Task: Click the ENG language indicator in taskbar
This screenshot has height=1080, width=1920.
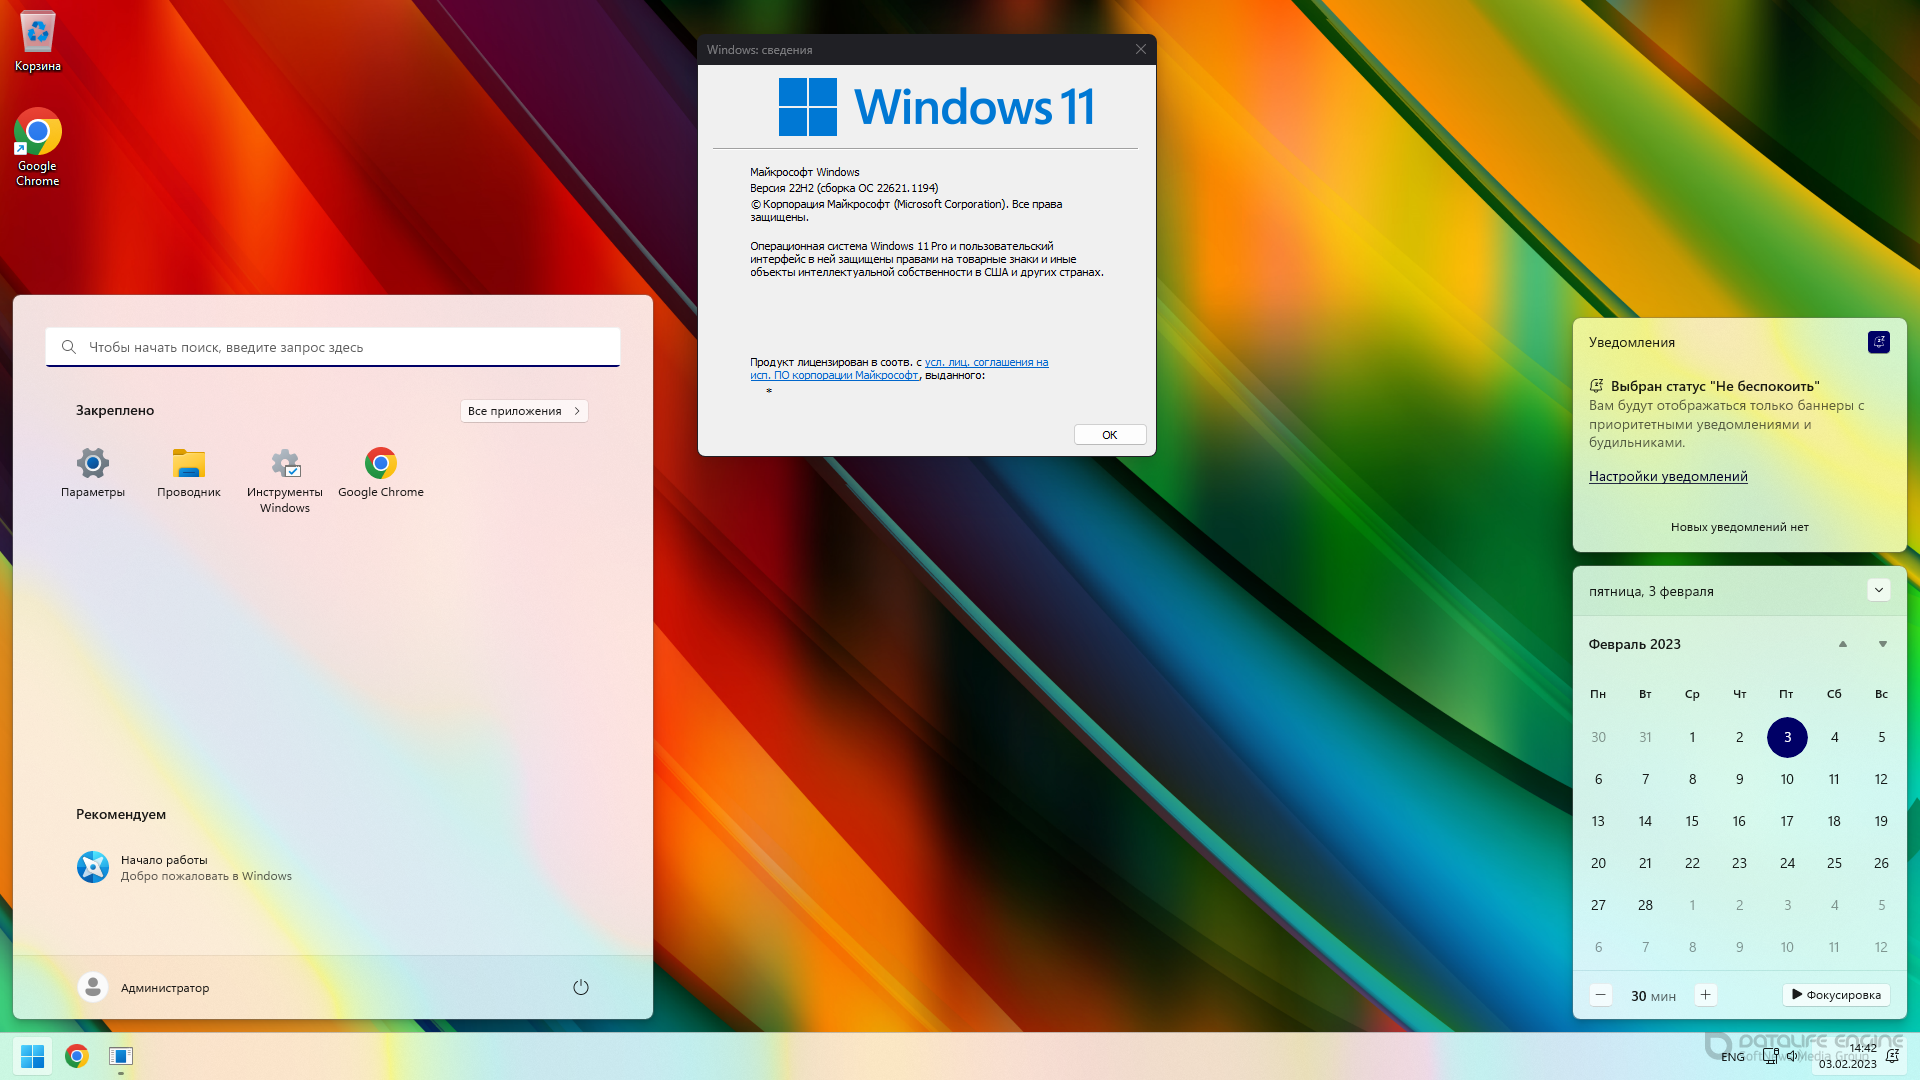Action: click(x=1733, y=1057)
